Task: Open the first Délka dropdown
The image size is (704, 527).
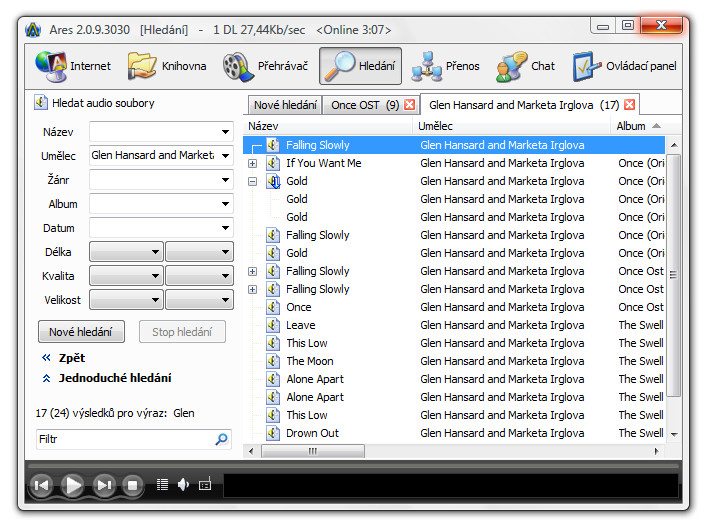Action: click(126, 252)
